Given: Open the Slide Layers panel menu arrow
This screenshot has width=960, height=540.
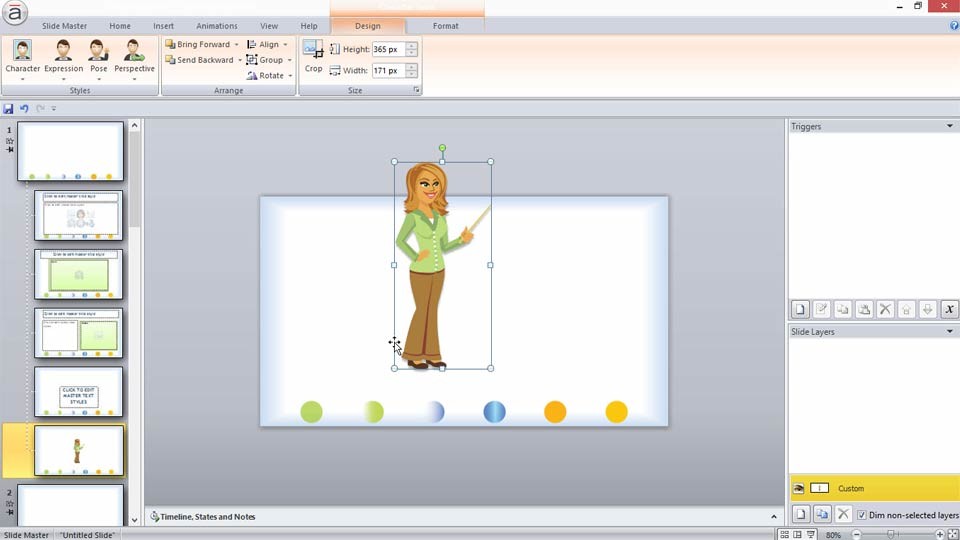Looking at the screenshot, I should [x=950, y=331].
